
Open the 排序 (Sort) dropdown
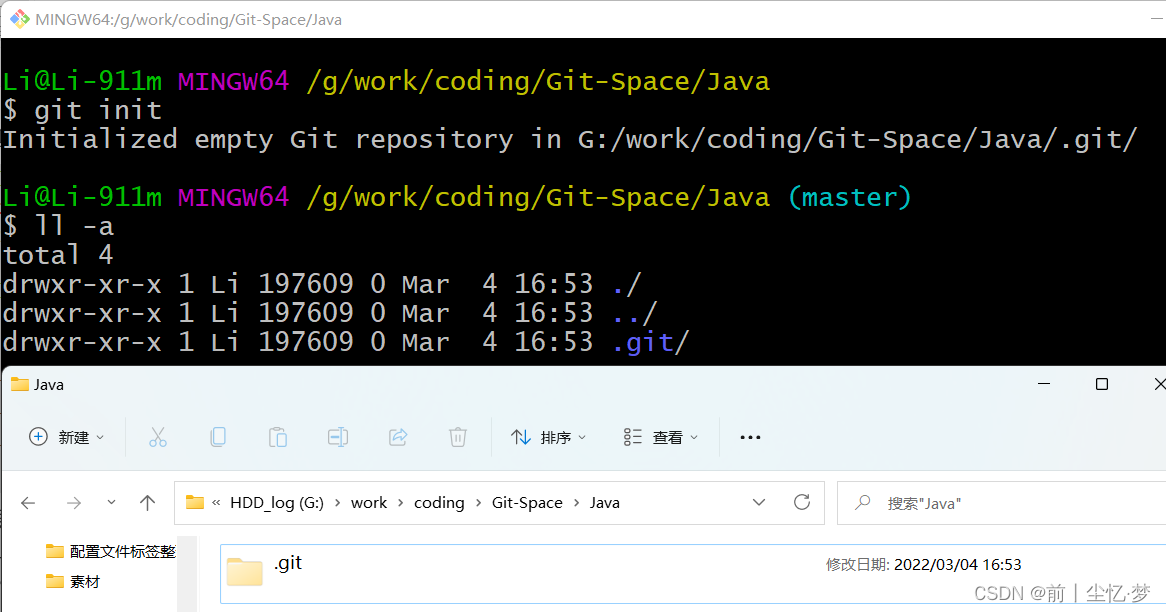[x=548, y=437]
